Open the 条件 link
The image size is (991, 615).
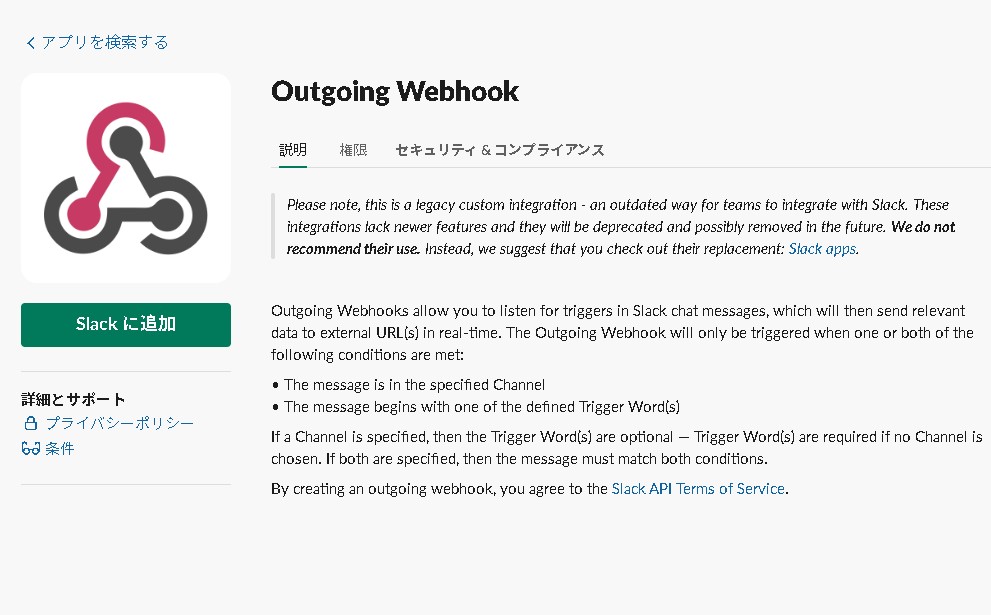point(59,448)
